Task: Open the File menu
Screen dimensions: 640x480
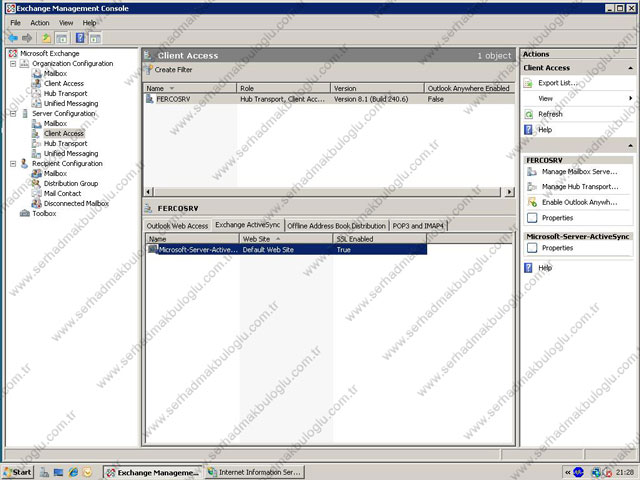Action: click(x=16, y=23)
